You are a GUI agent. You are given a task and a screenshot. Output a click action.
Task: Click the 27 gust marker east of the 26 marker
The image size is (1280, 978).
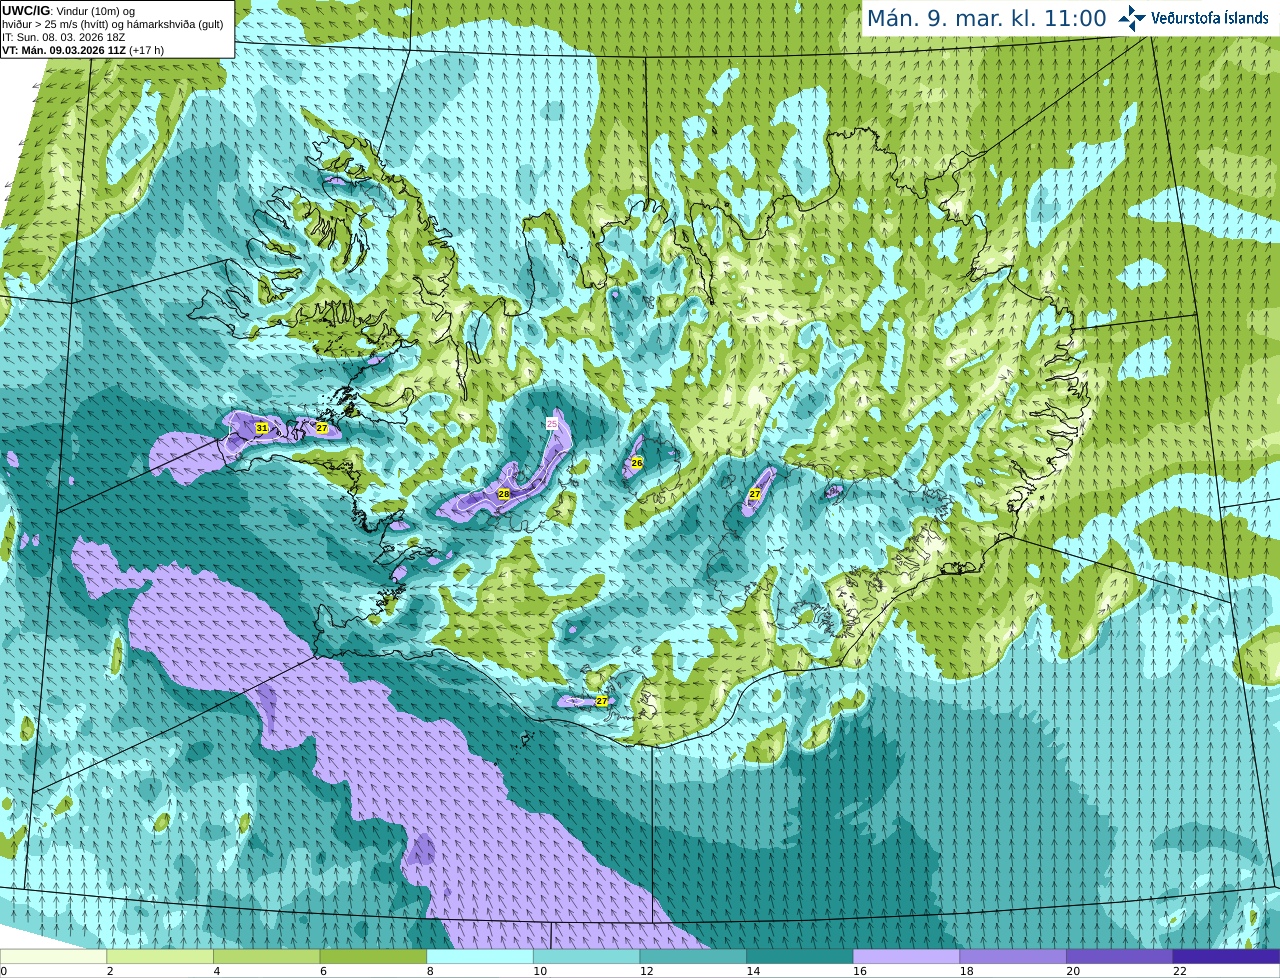coord(755,494)
